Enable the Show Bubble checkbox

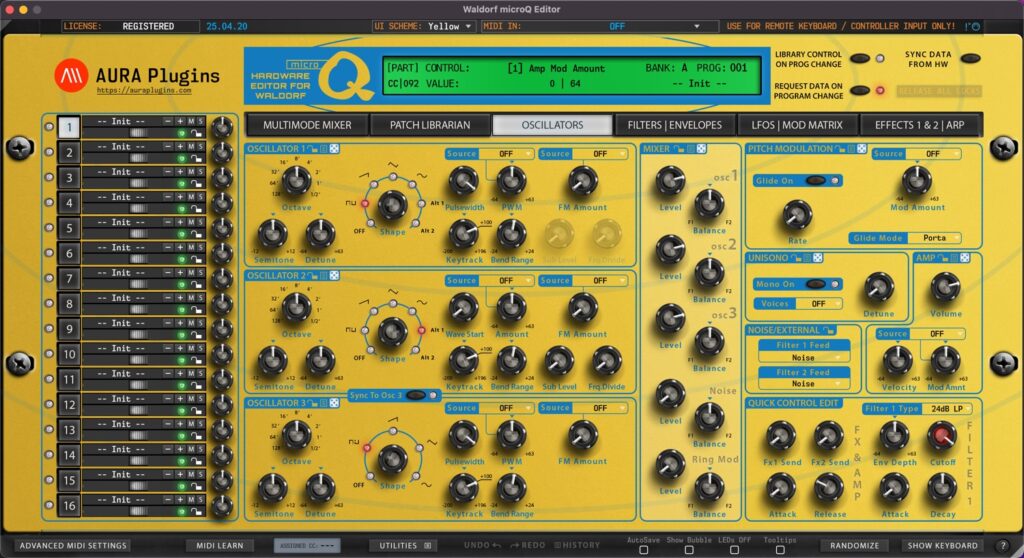689,550
